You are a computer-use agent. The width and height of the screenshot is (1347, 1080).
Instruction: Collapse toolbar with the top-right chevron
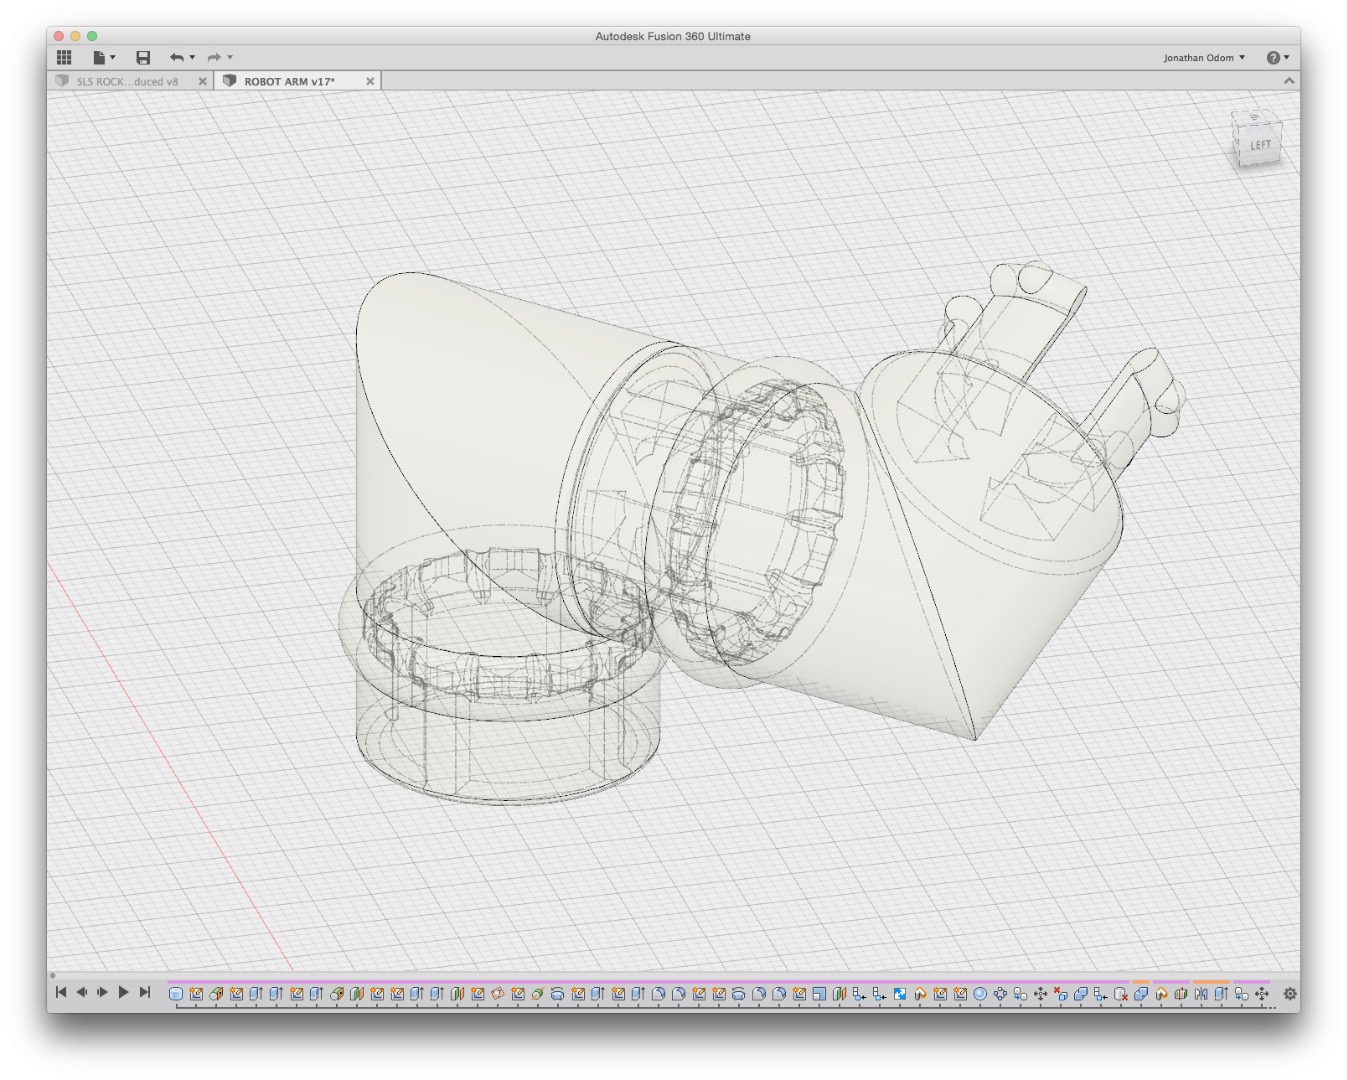(x=1289, y=81)
